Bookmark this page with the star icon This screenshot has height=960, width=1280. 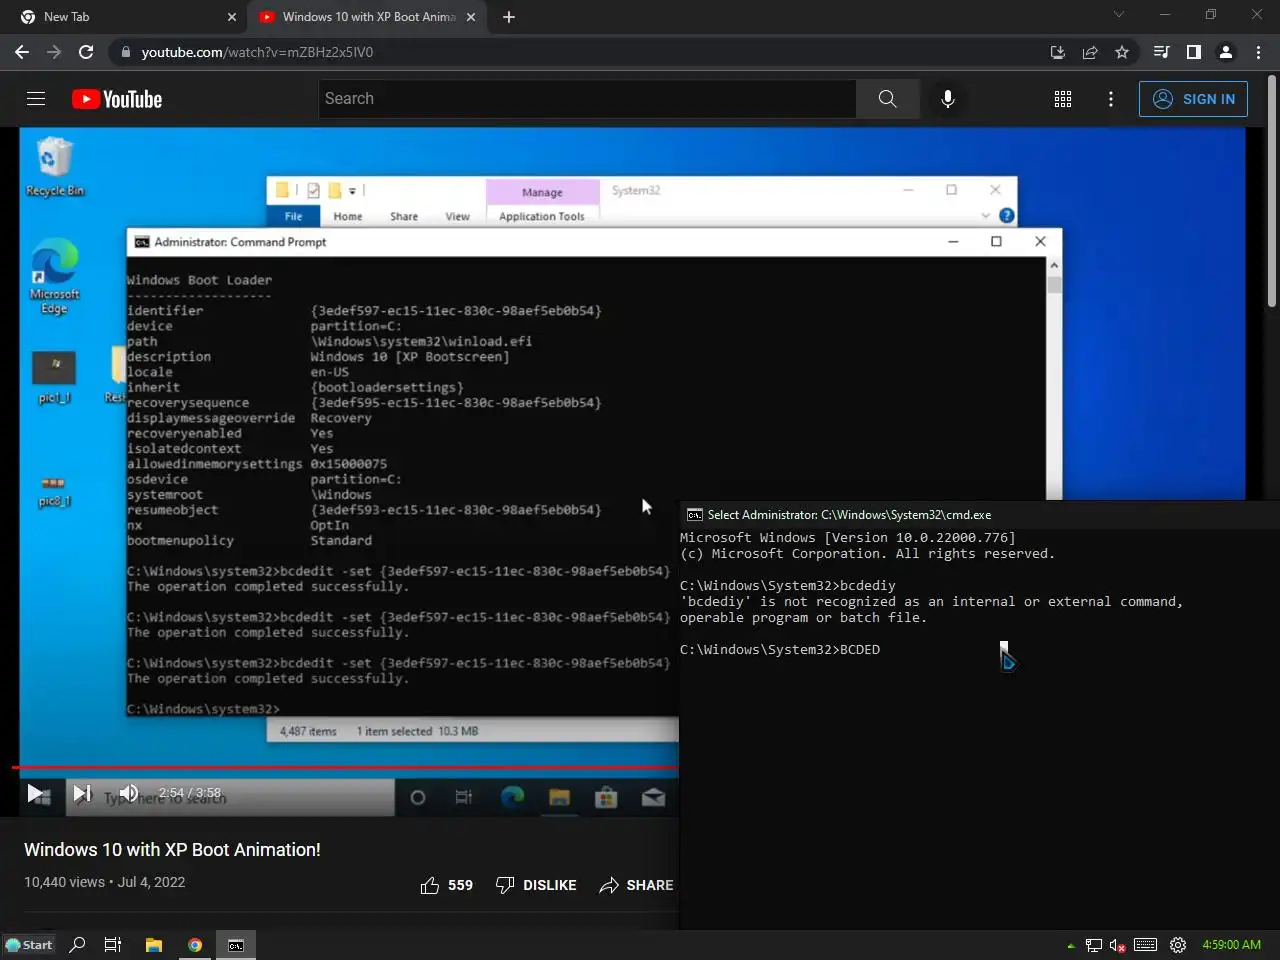pos(1122,52)
